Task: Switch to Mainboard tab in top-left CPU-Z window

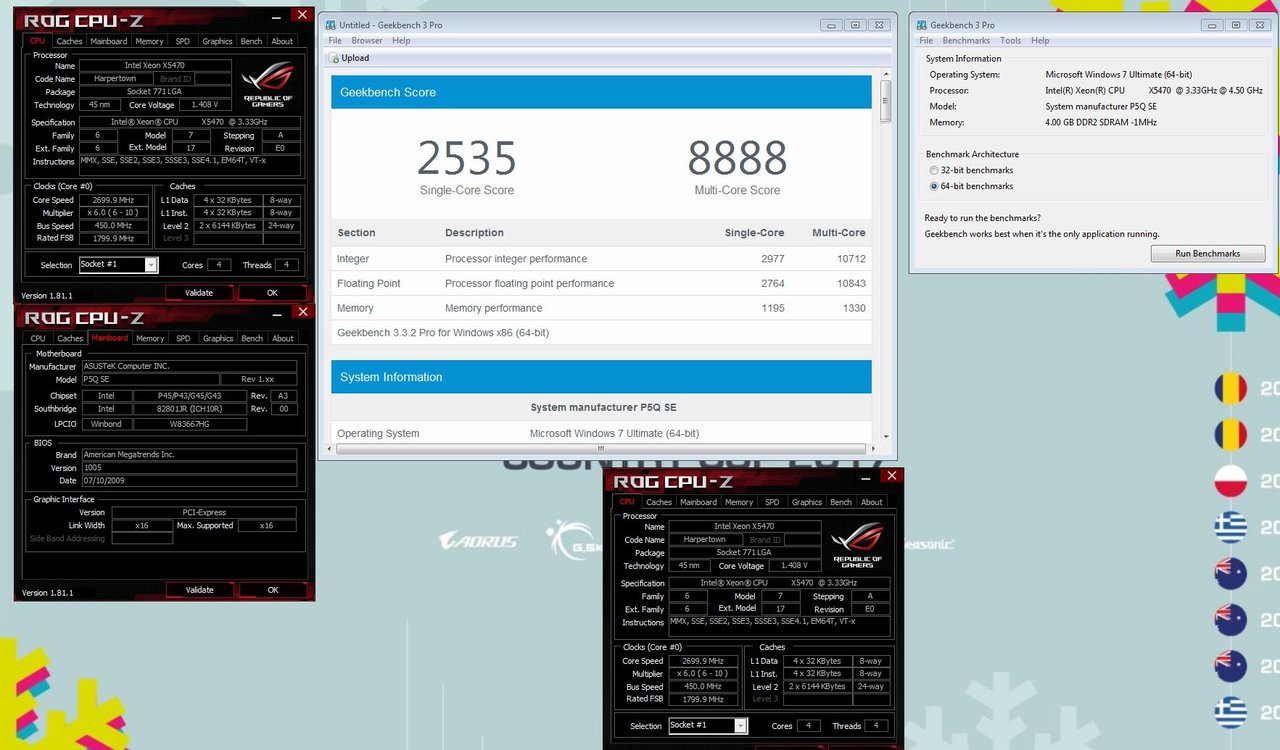Action: click(109, 41)
